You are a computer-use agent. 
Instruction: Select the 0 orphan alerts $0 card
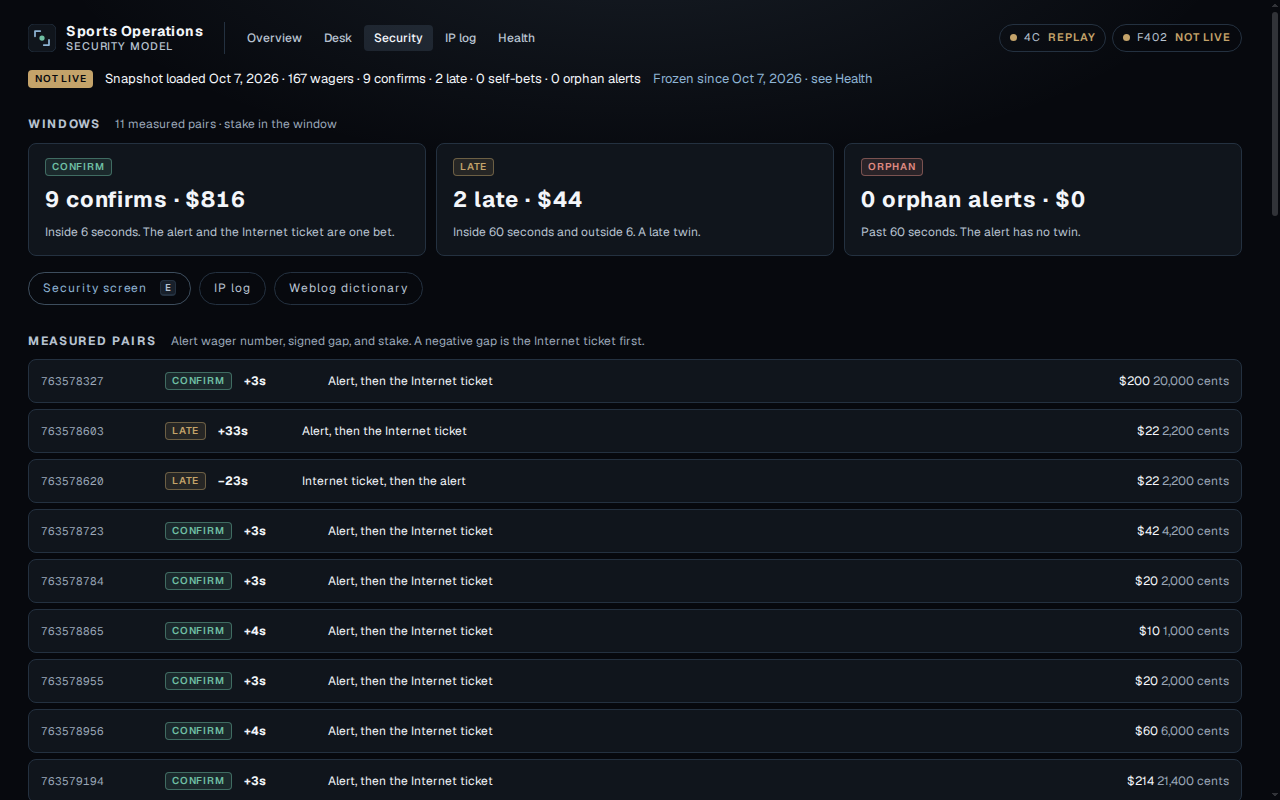coord(1043,199)
